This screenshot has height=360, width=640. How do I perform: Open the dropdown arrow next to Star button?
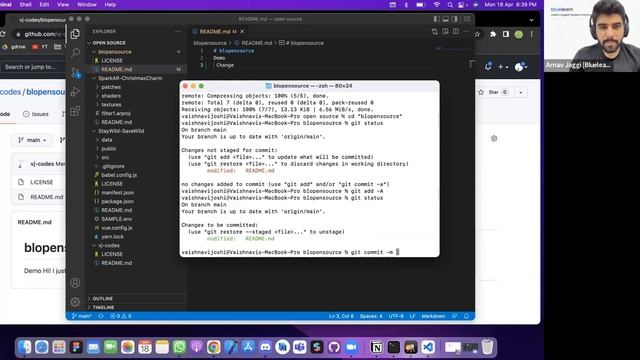point(520,92)
